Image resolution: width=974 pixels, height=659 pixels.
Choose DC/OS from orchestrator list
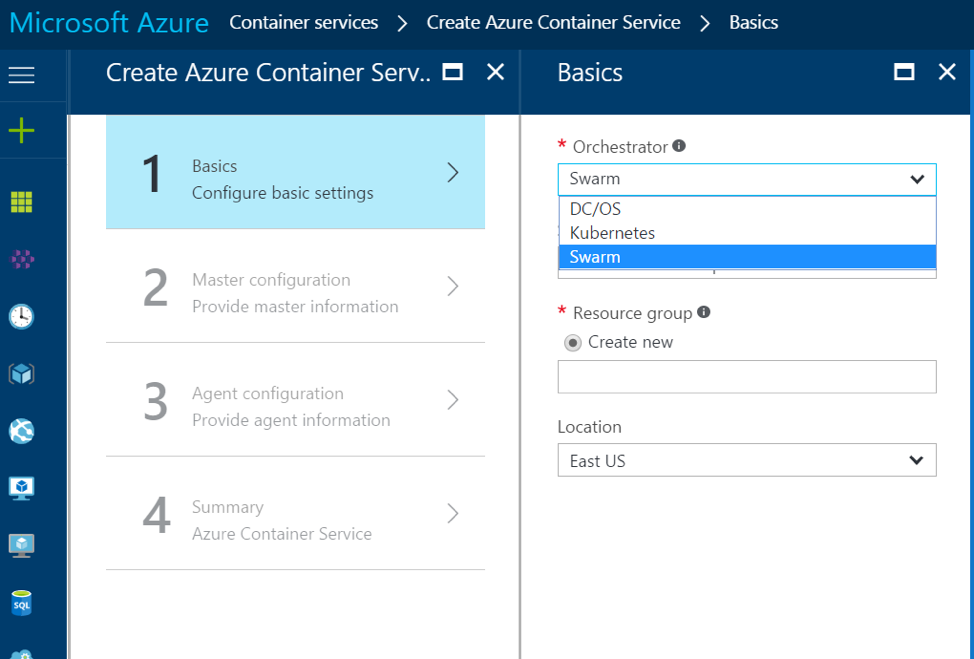(x=747, y=209)
